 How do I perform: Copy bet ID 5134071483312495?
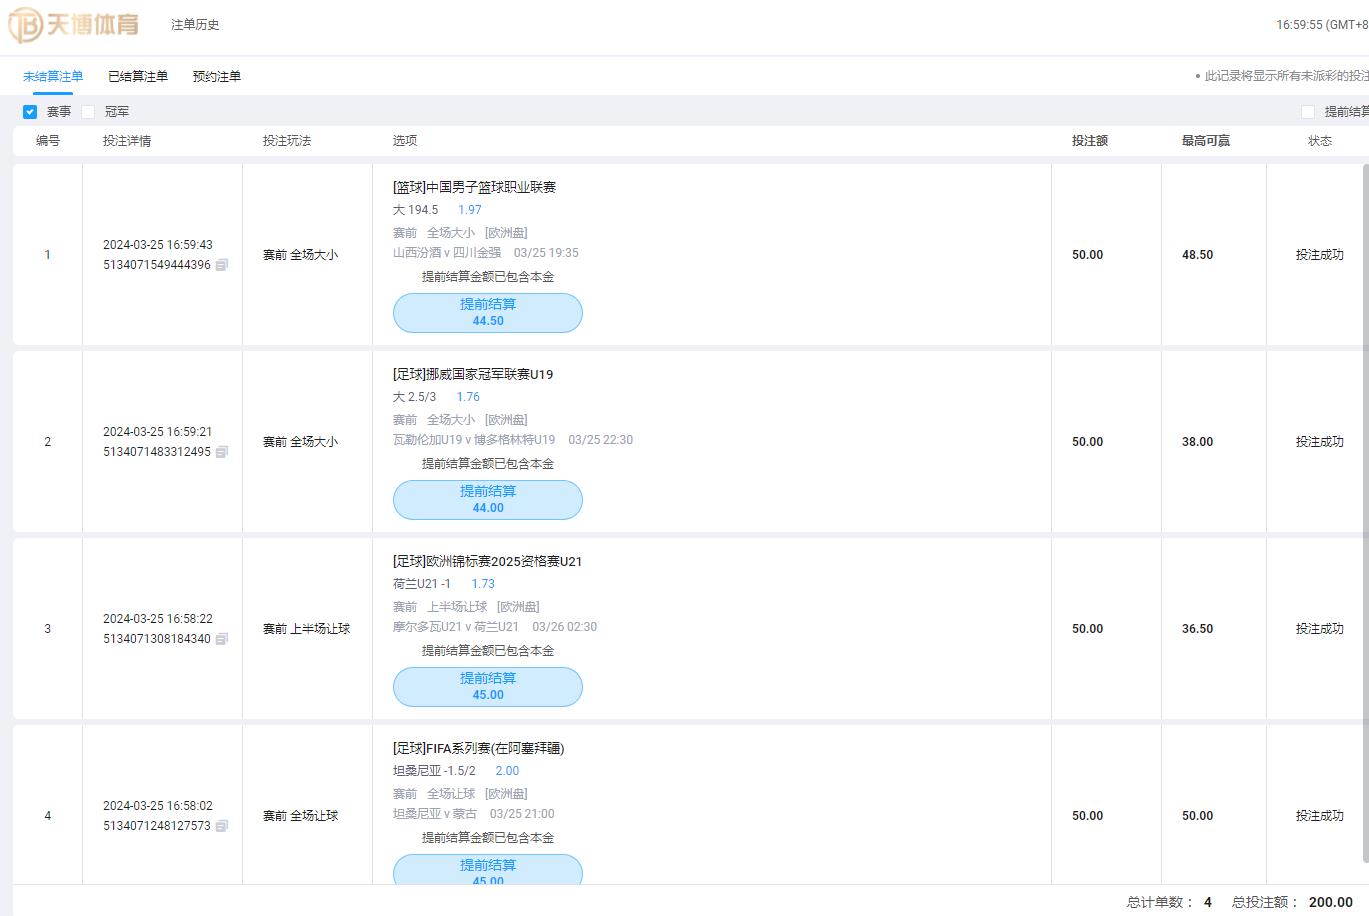(222, 452)
